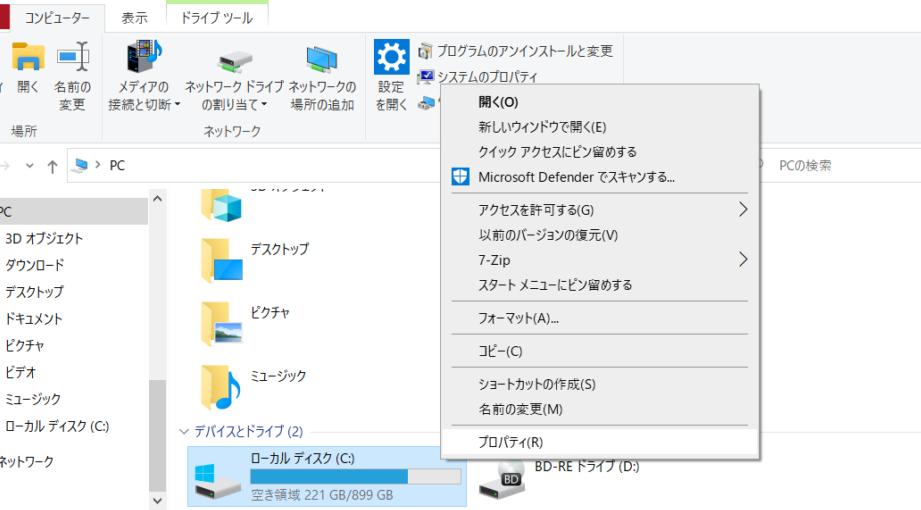The height and width of the screenshot is (510, 921).
Task: Choose Properties from the context menu
Action: [x=511, y=442]
